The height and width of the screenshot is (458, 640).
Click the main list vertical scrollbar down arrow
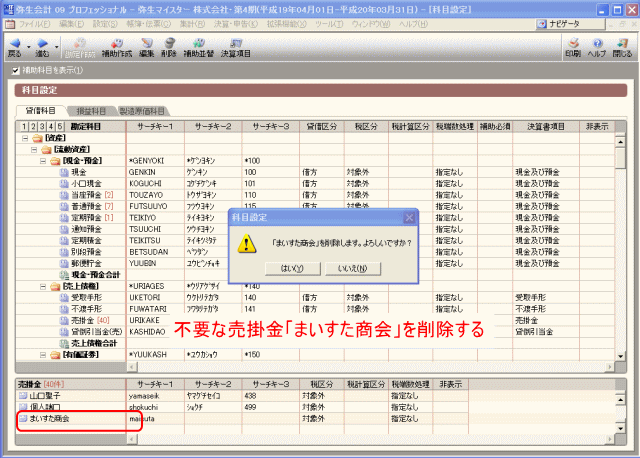(x=620, y=356)
